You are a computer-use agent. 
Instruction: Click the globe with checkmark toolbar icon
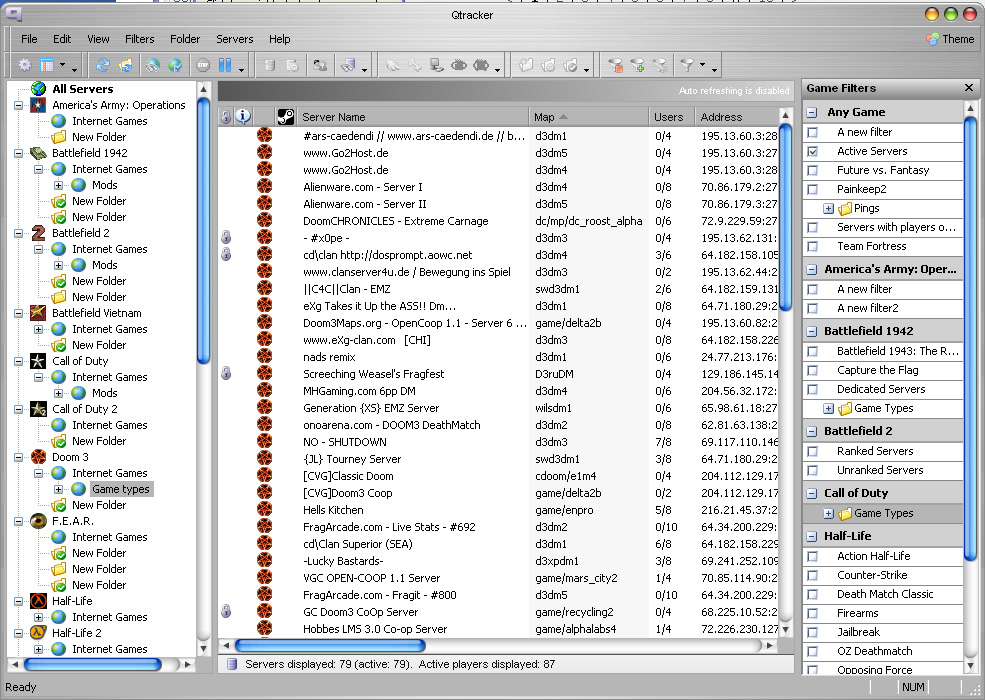pos(175,65)
